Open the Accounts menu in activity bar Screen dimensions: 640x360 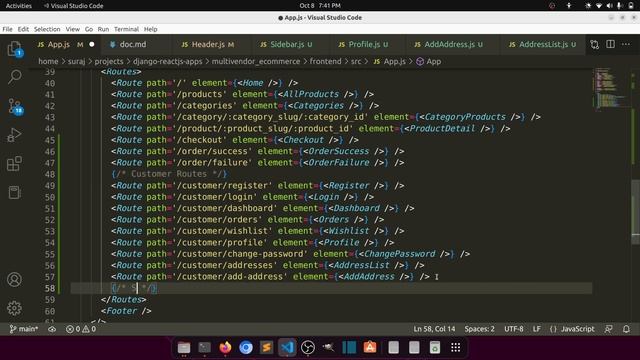(x=15, y=280)
